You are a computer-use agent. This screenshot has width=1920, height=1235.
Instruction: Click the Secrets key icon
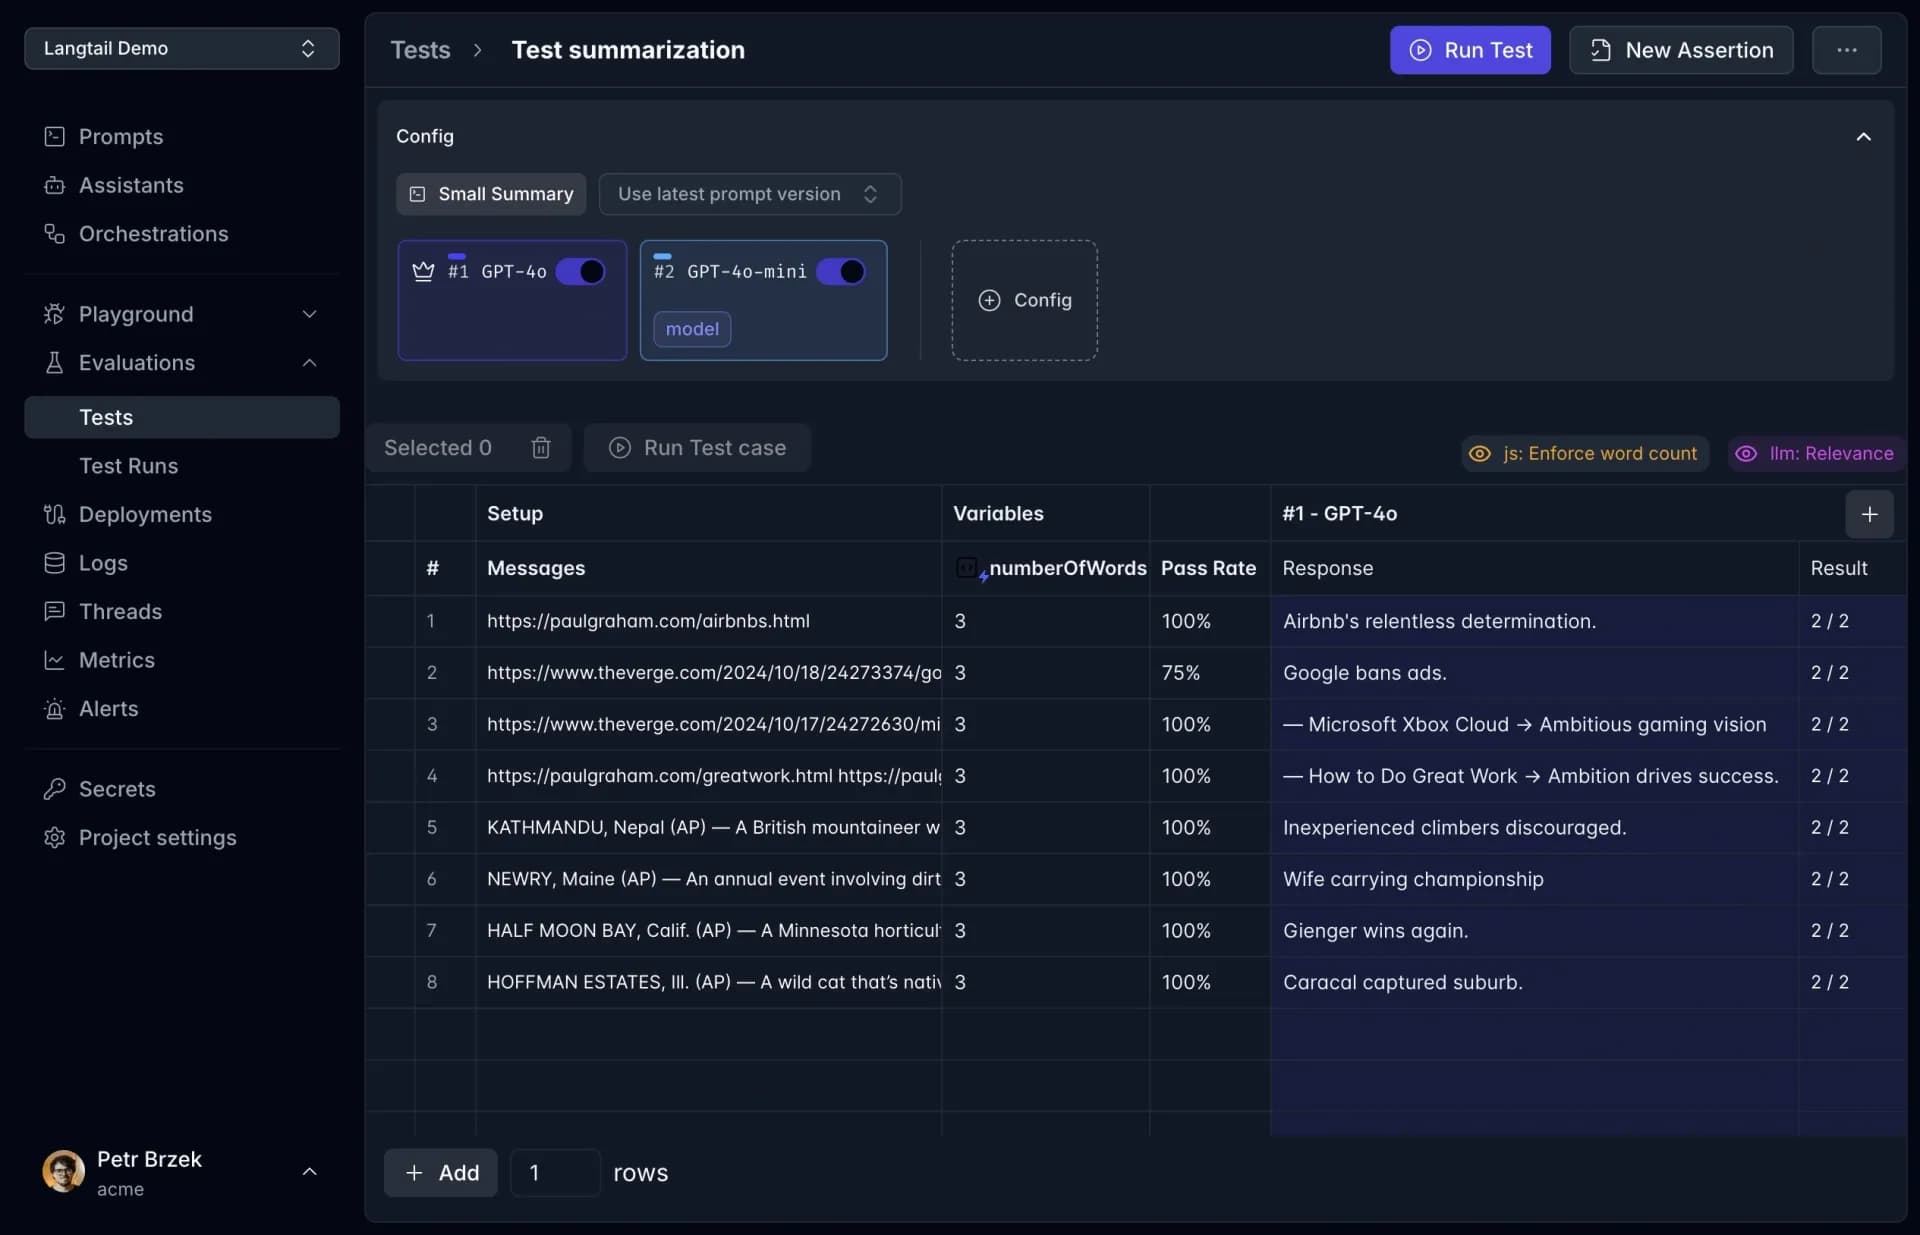pos(54,789)
